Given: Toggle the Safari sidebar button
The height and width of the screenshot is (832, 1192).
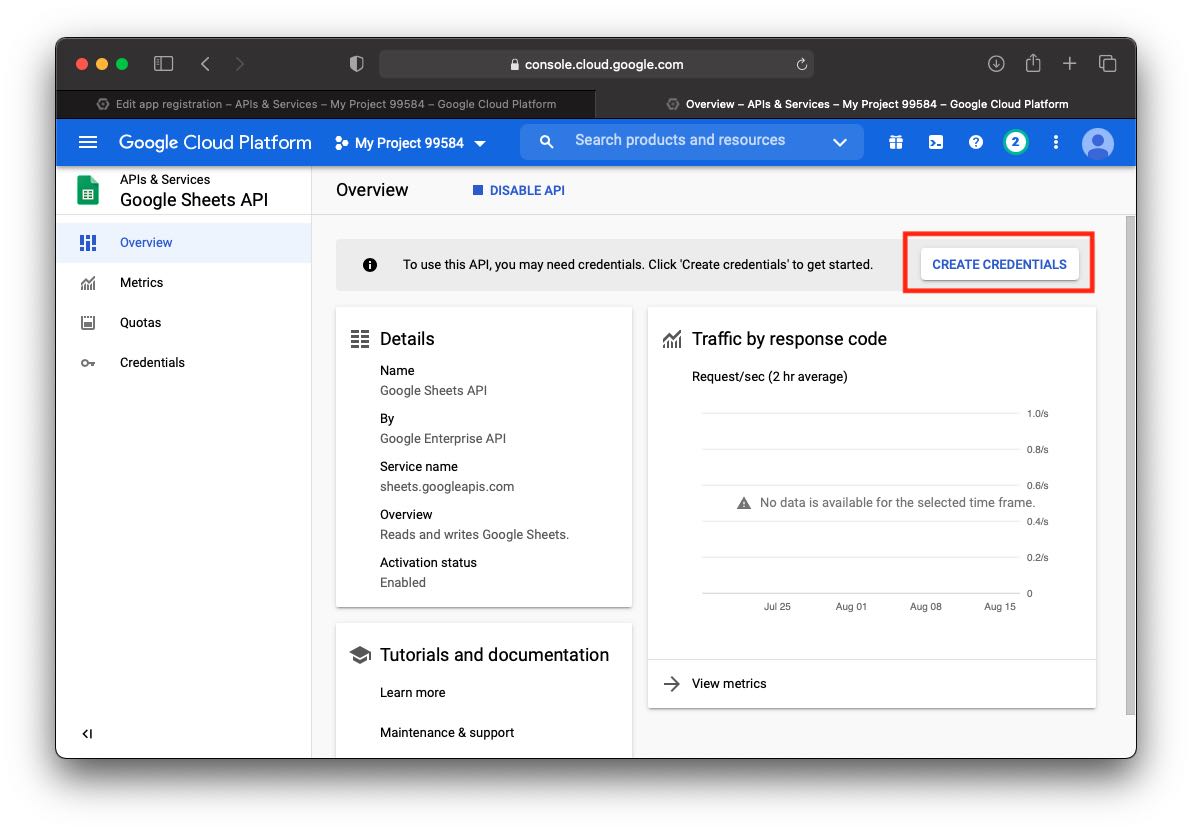Looking at the screenshot, I should tap(163, 64).
